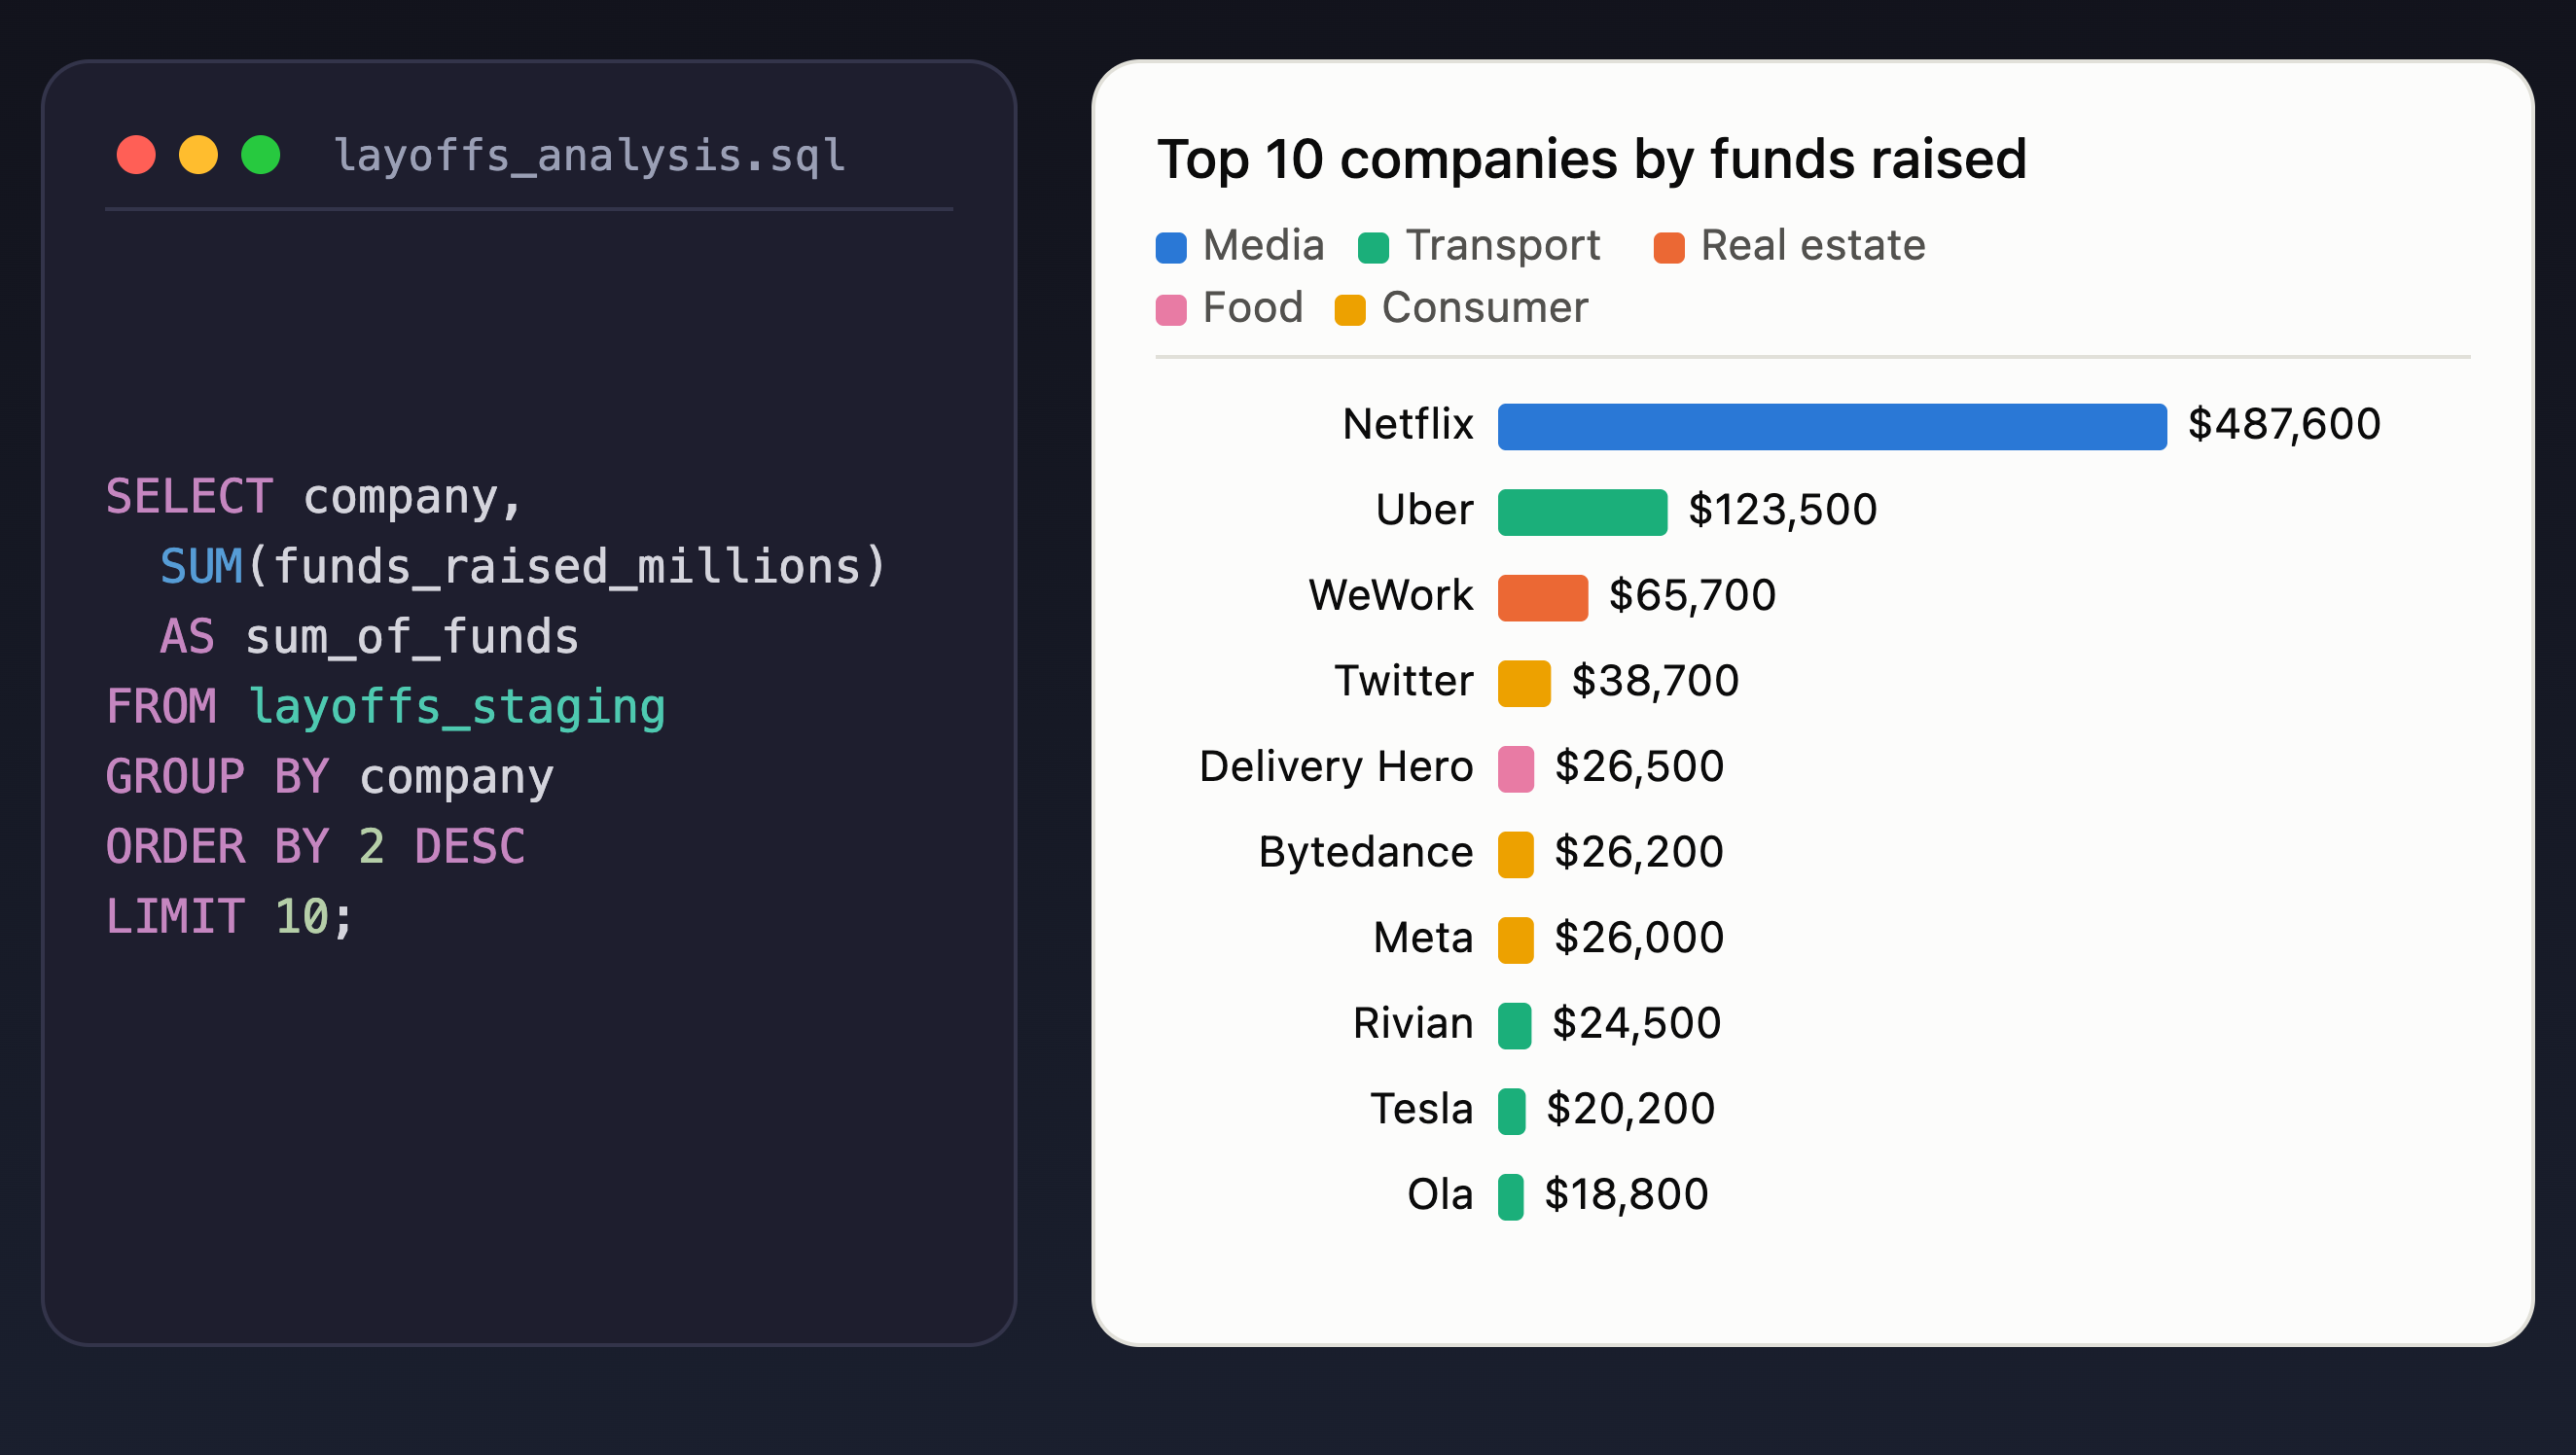Screen dimensions: 2576x1455
Task: Select the 'Uber' company label
Action: click(x=1425, y=510)
